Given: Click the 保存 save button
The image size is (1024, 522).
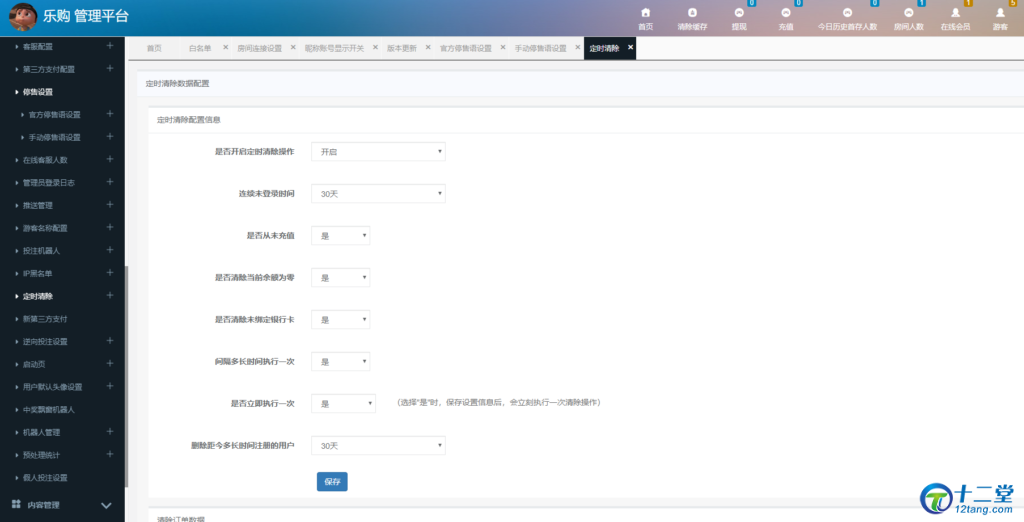Looking at the screenshot, I should (332, 481).
